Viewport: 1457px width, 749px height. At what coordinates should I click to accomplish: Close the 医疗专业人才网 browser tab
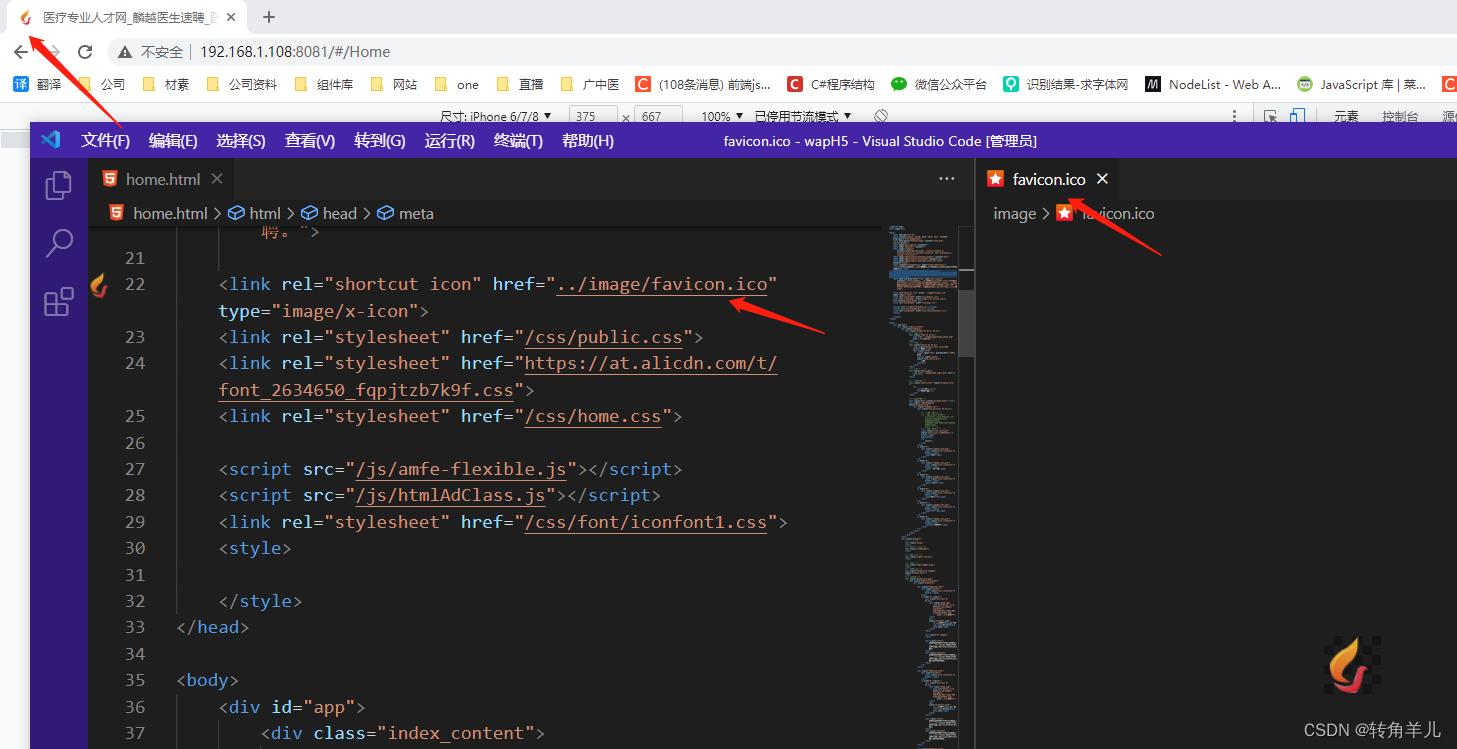(x=233, y=18)
